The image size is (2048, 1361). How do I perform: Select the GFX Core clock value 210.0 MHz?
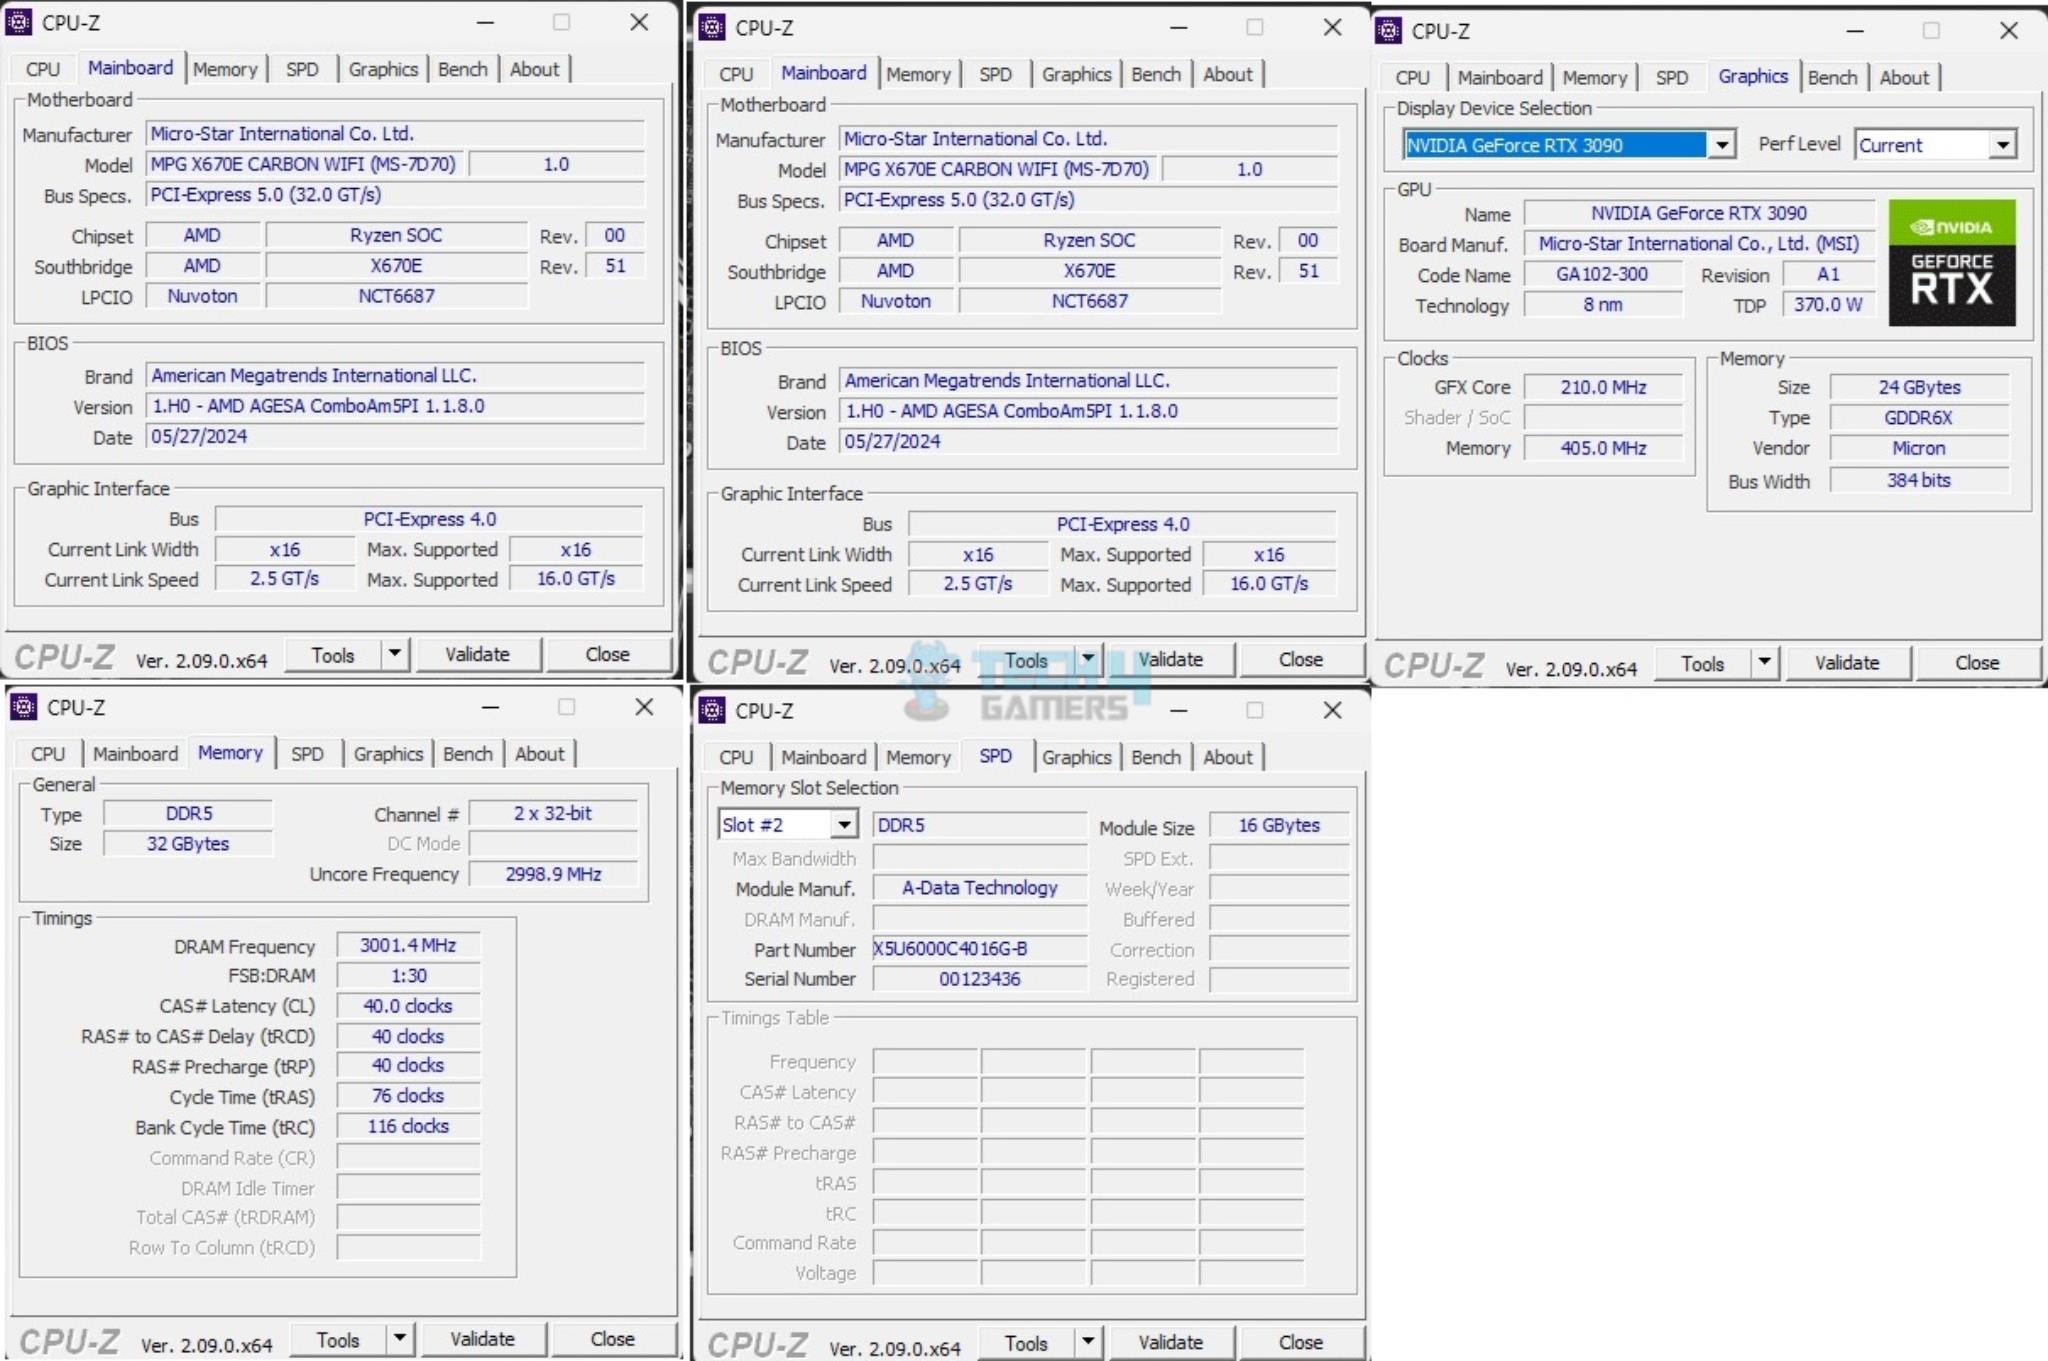click(x=1603, y=387)
